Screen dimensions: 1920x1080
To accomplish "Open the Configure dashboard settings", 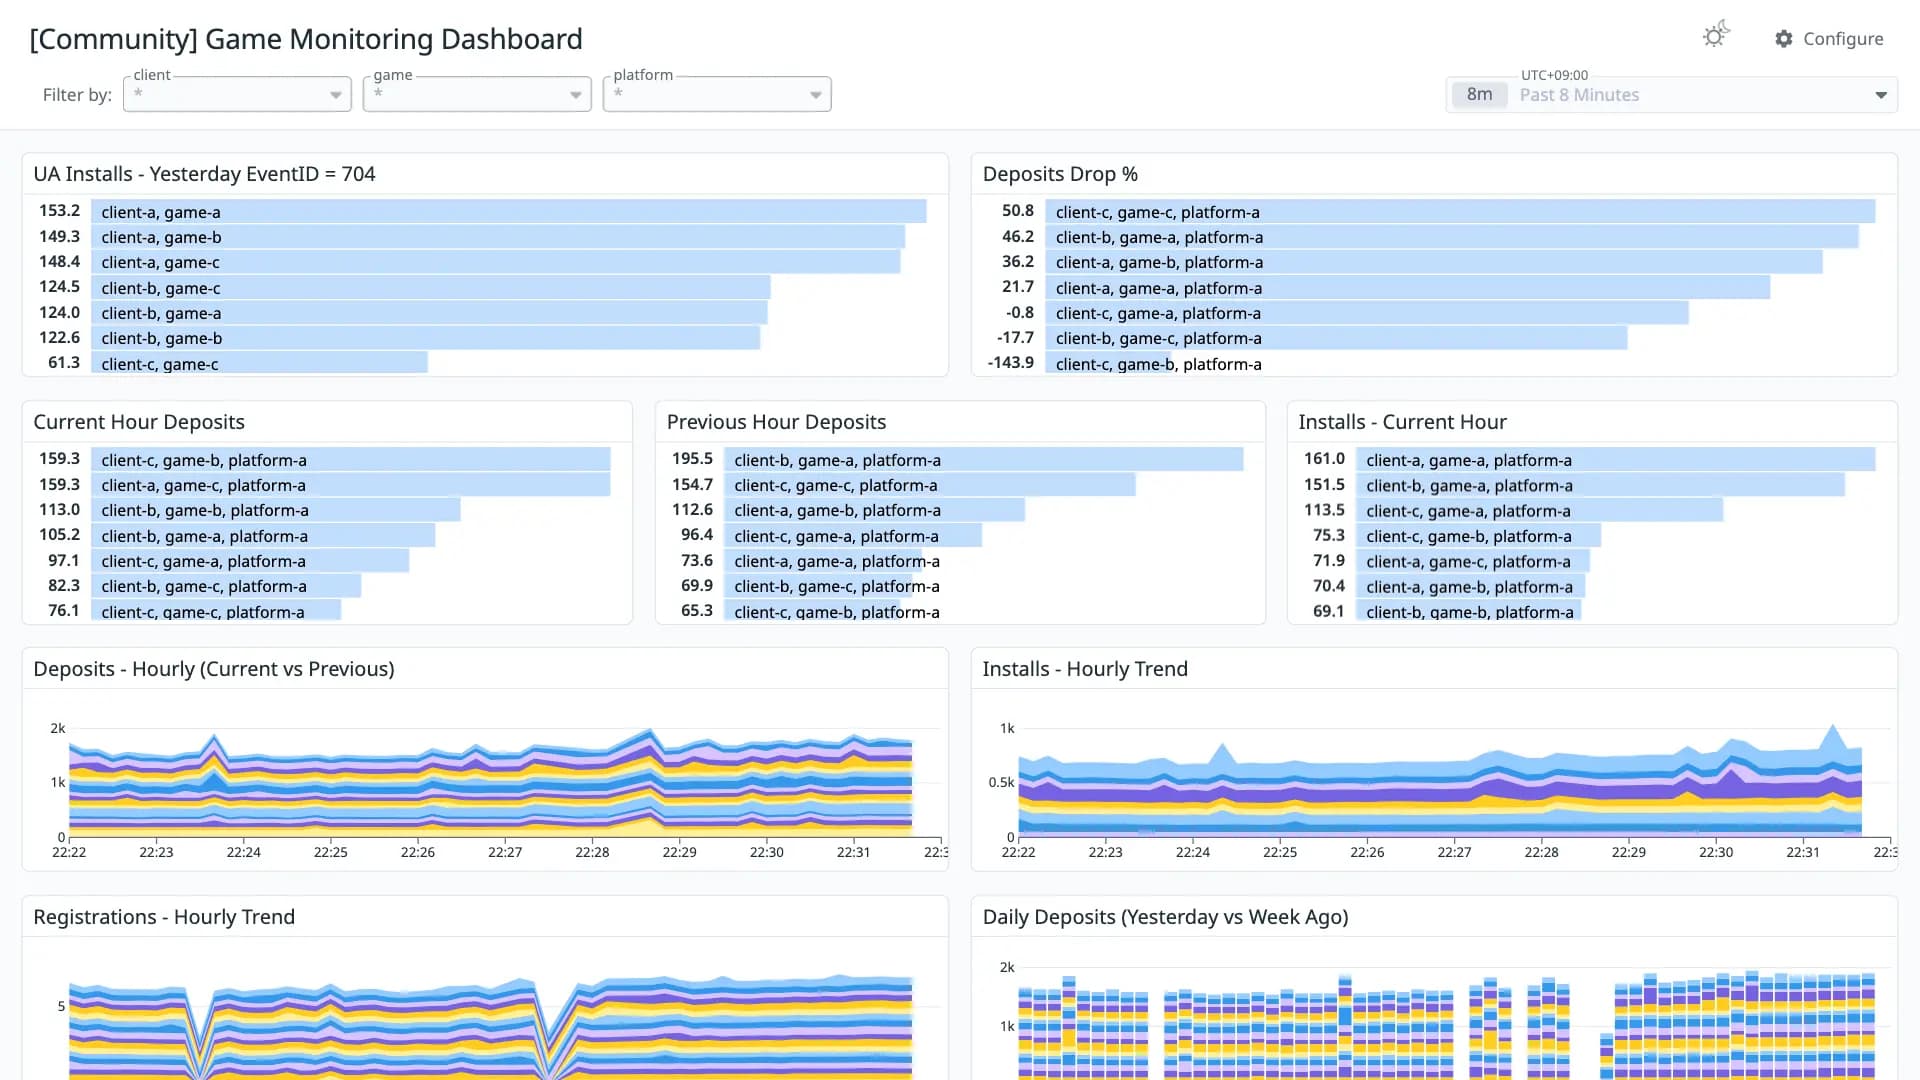I will click(1829, 38).
